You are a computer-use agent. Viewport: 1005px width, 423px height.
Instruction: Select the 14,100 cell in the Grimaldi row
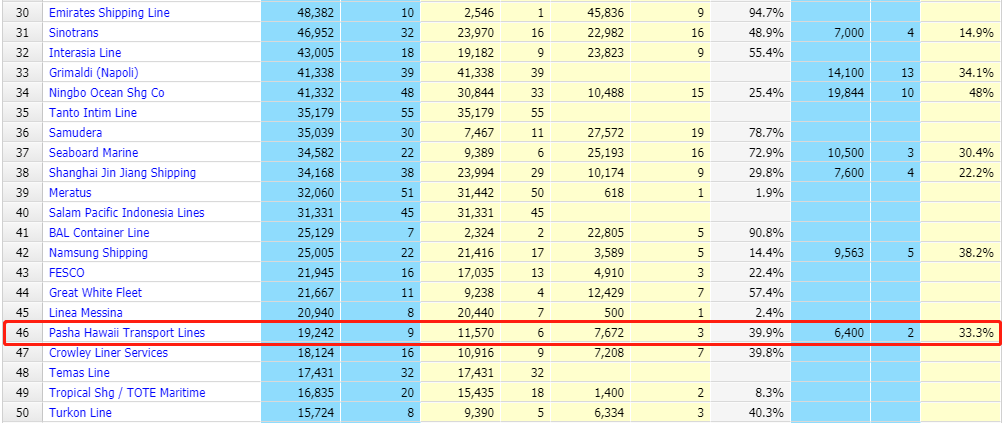[x=830, y=72]
